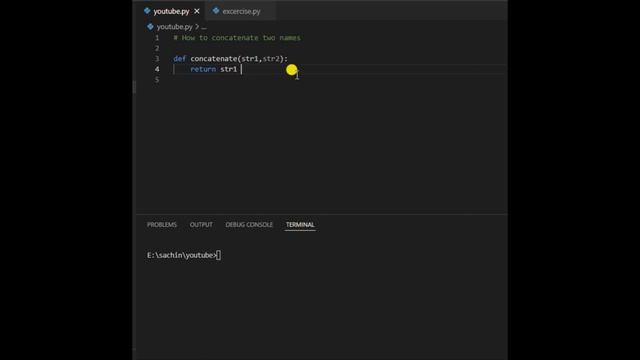
Task: Click the Python icon in the breadcrumb
Action: 150,27
